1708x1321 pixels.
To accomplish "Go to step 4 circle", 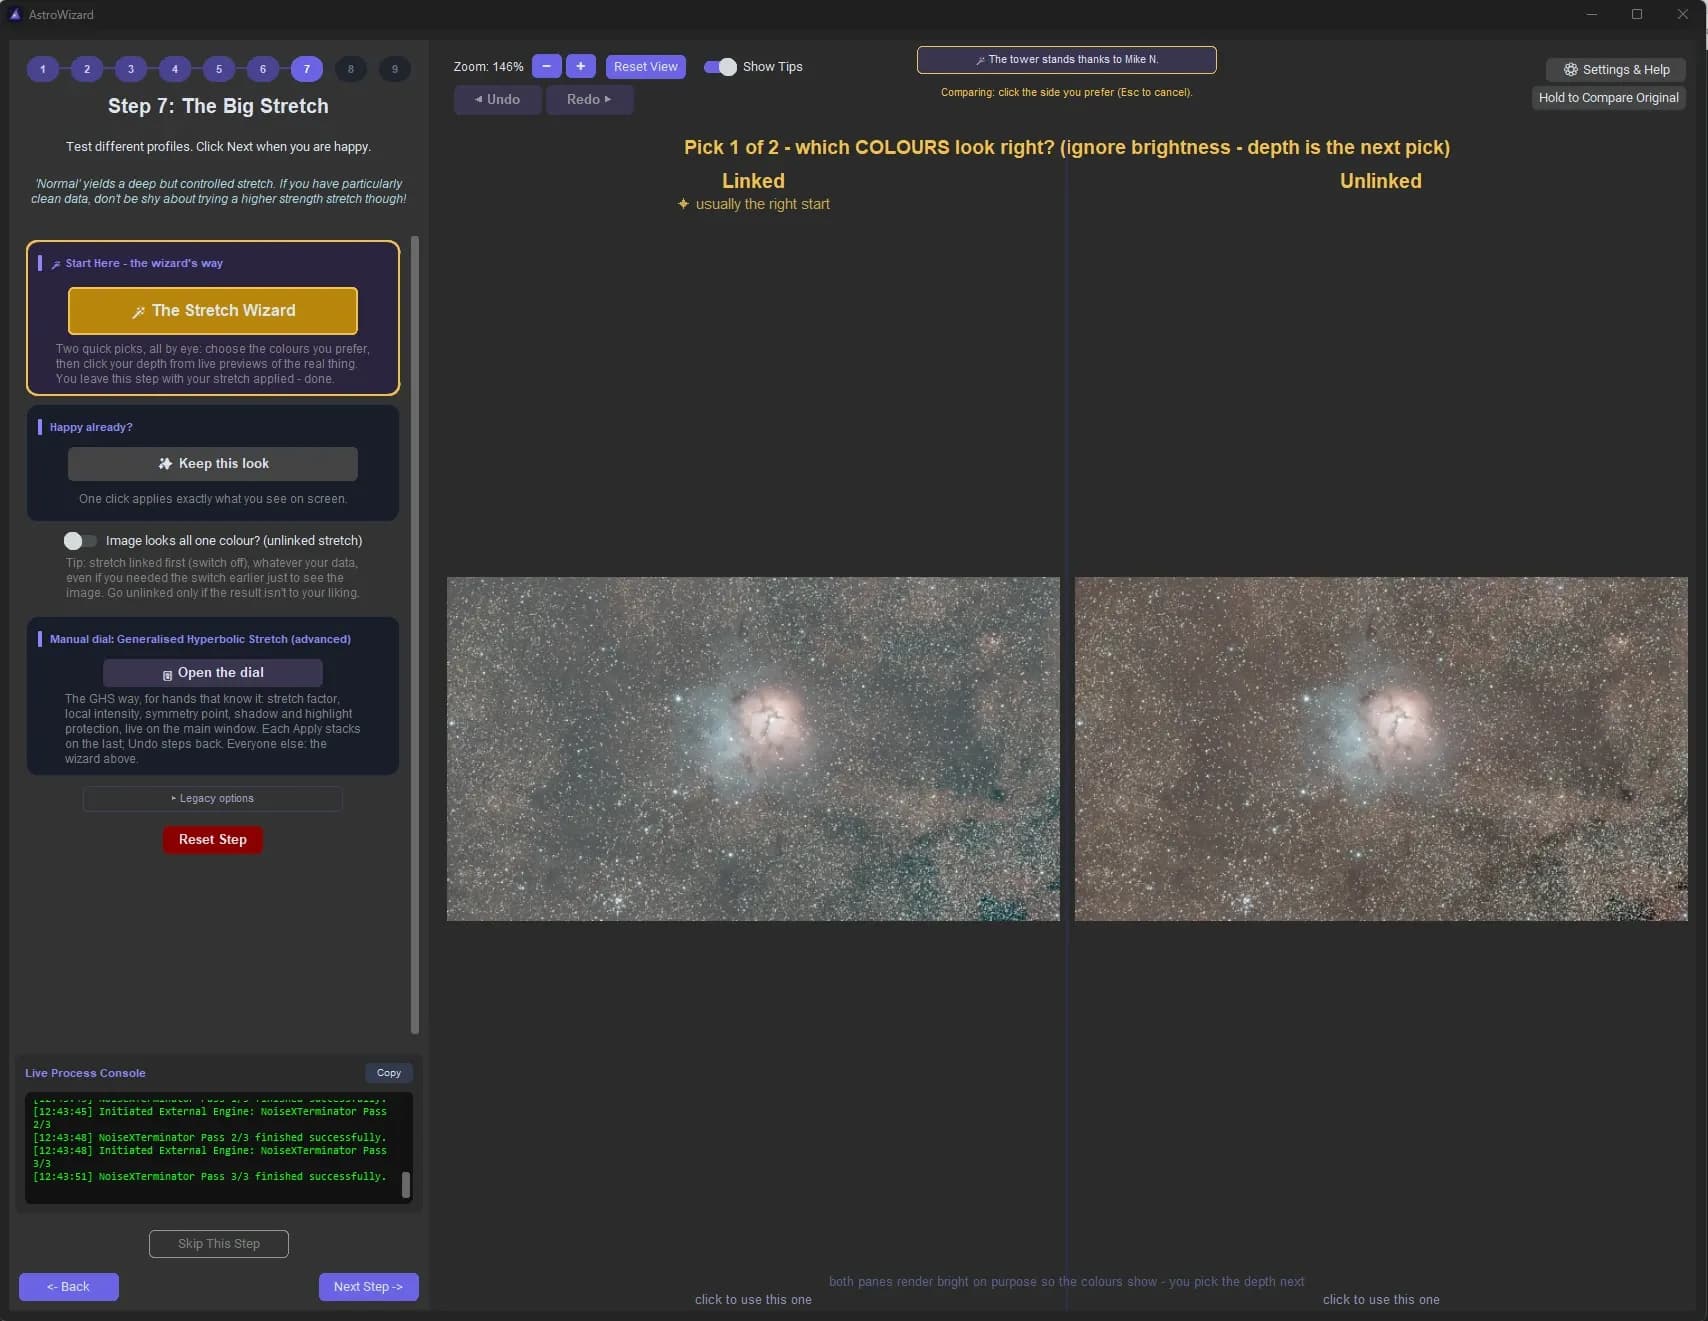I will (x=175, y=69).
